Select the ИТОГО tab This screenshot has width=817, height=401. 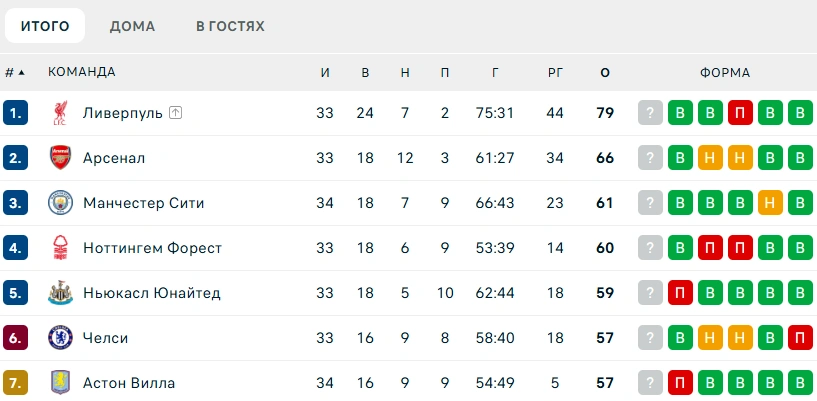point(45,26)
